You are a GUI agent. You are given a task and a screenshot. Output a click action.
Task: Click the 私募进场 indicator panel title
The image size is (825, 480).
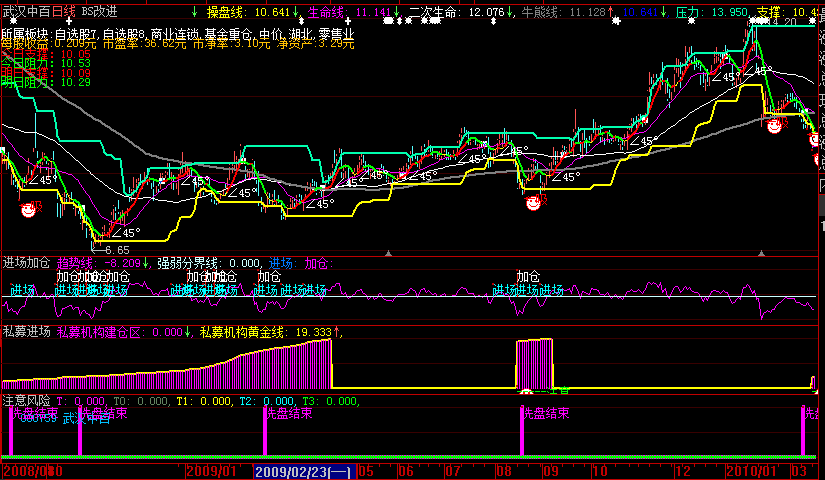(27, 332)
